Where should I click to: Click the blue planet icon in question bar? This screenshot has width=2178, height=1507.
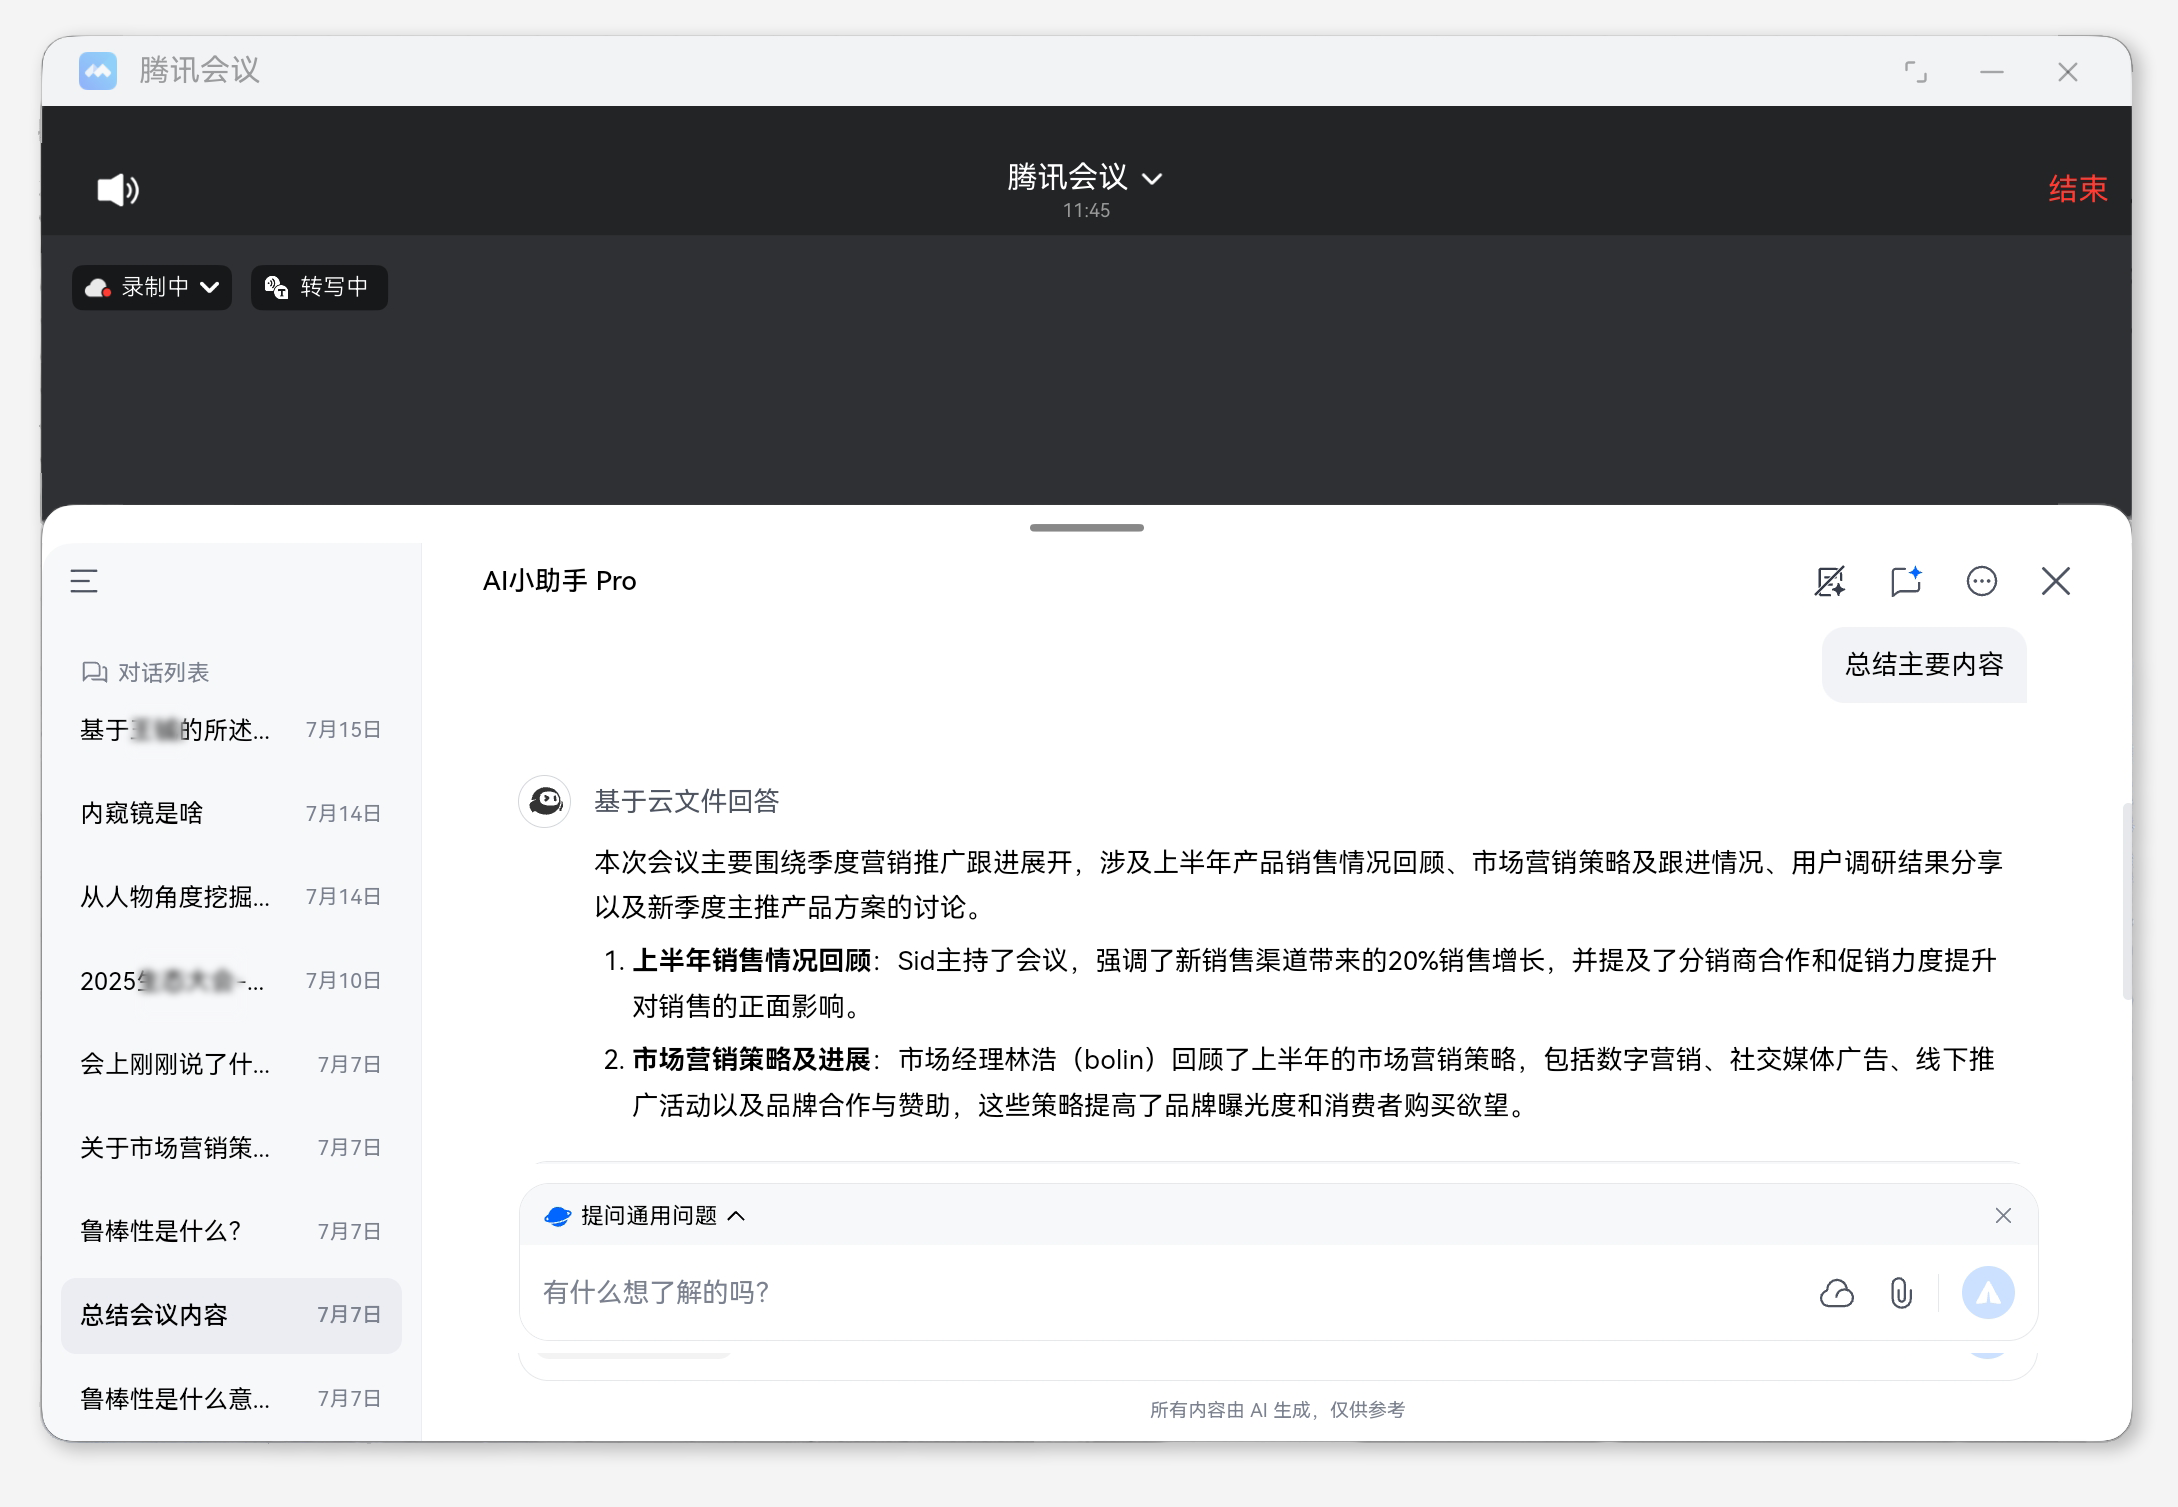pos(557,1216)
